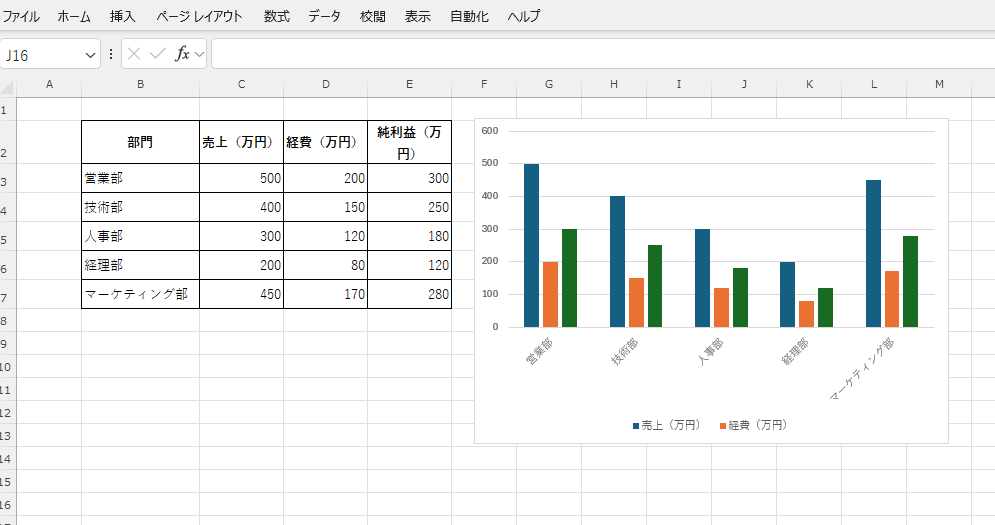Screen dimensions: 995x525
Task: Select row 3 header
Action: point(8,178)
